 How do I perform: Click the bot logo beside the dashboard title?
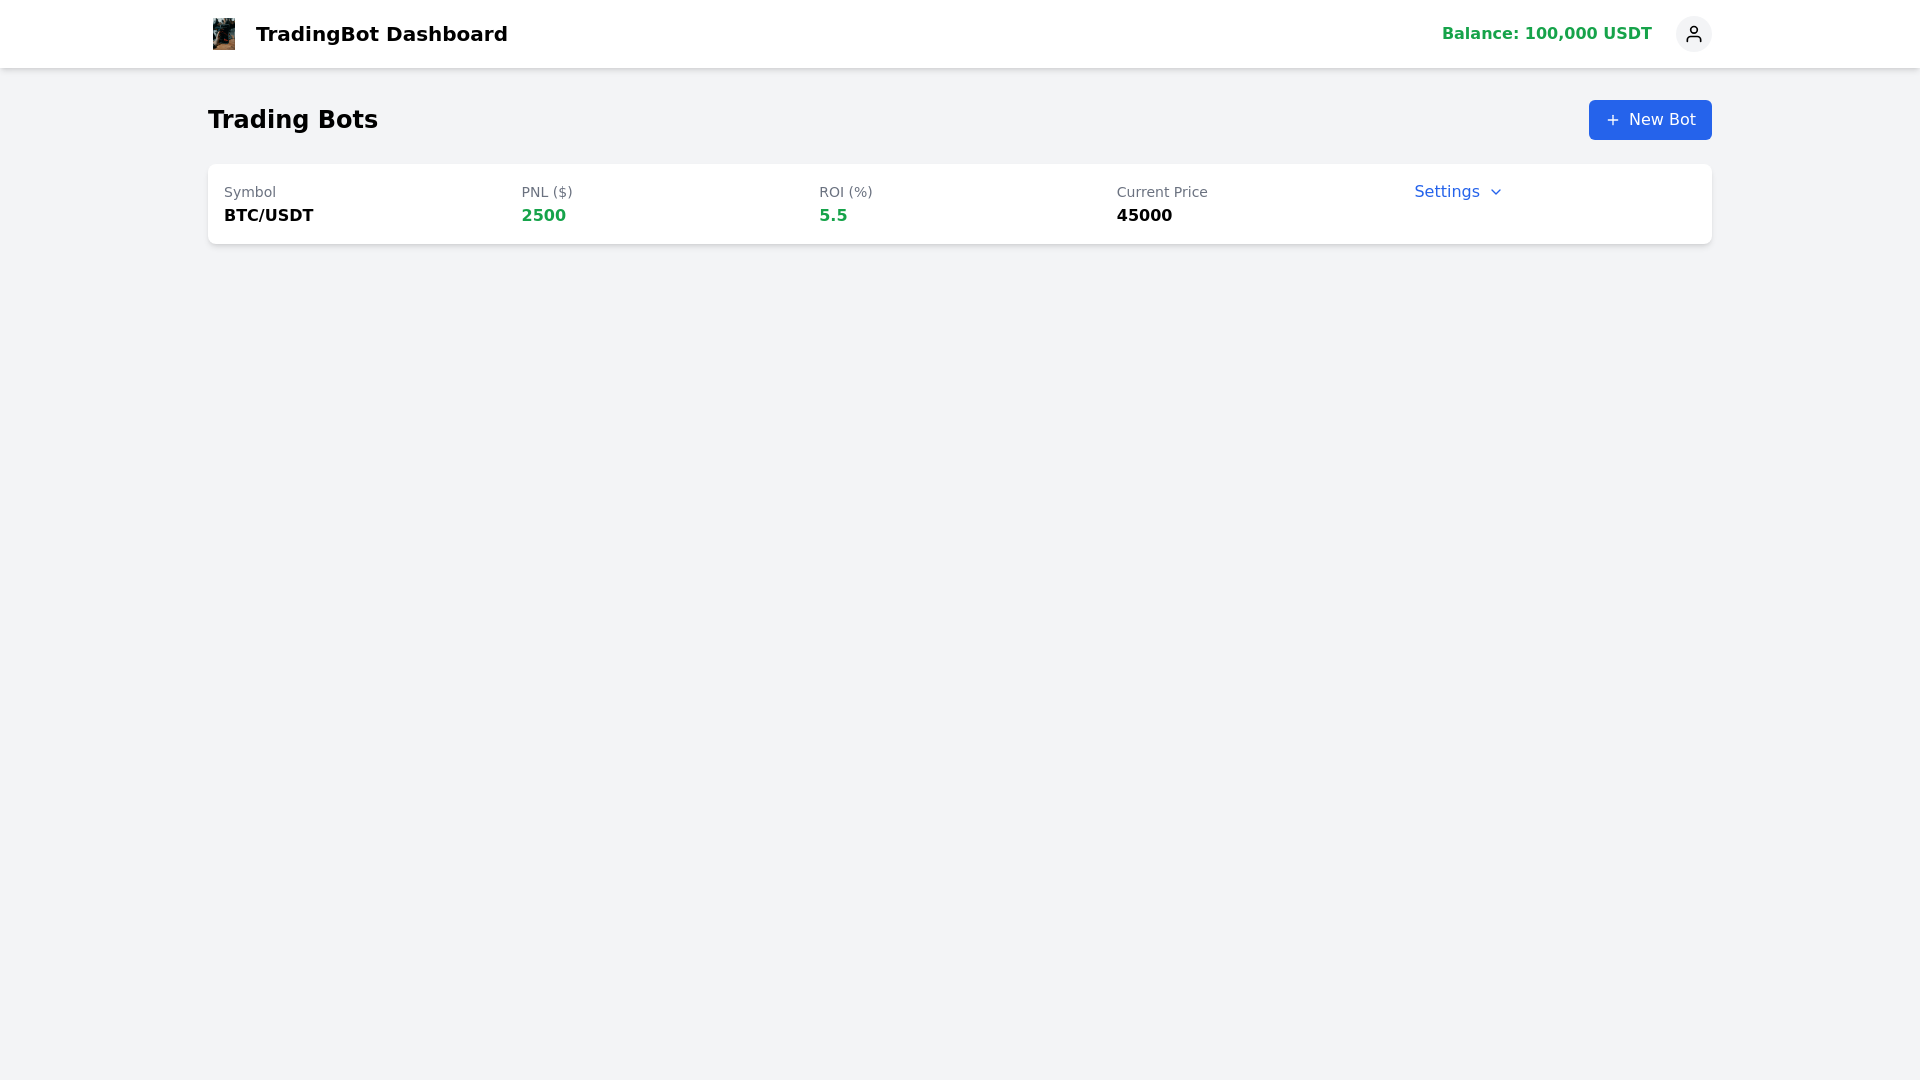point(223,33)
